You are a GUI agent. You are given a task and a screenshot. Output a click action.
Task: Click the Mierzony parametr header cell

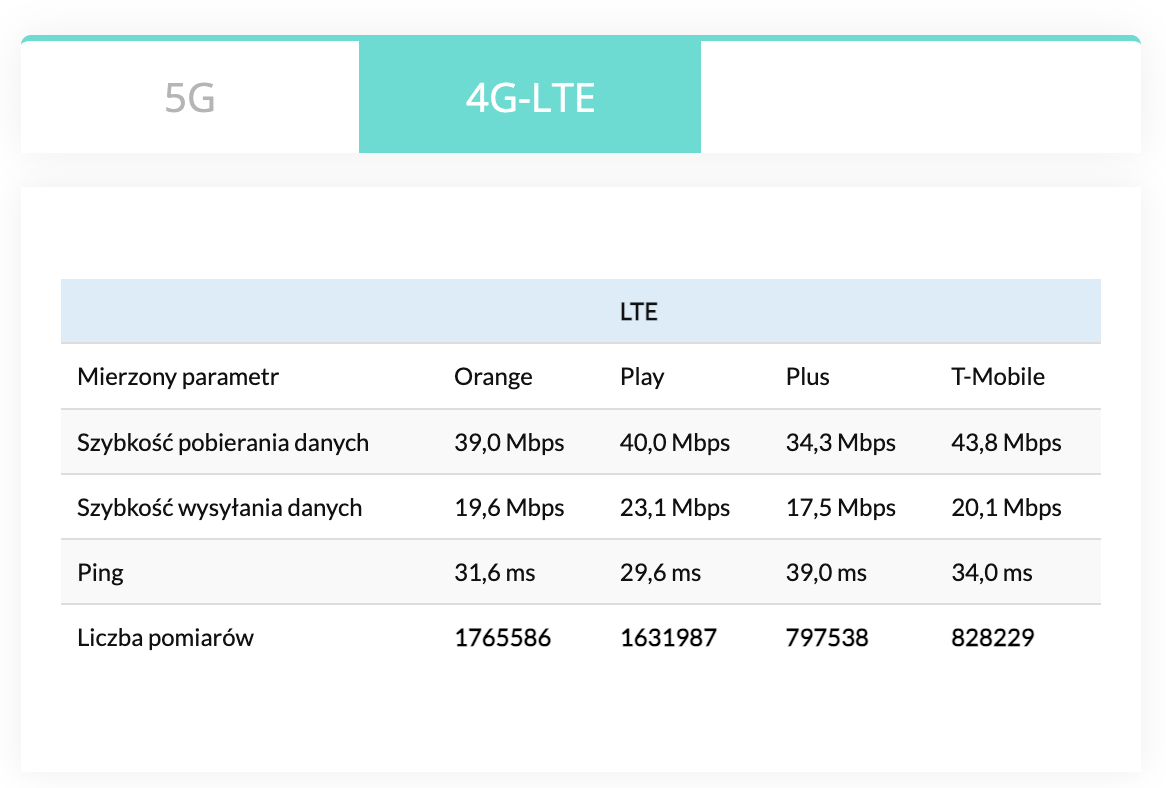click(178, 377)
